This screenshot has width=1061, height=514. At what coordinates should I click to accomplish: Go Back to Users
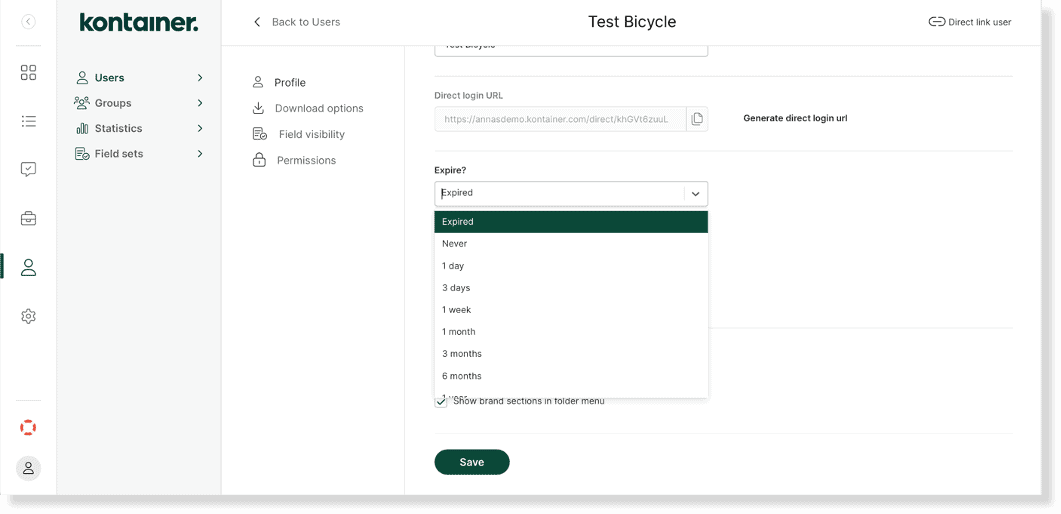[306, 22]
